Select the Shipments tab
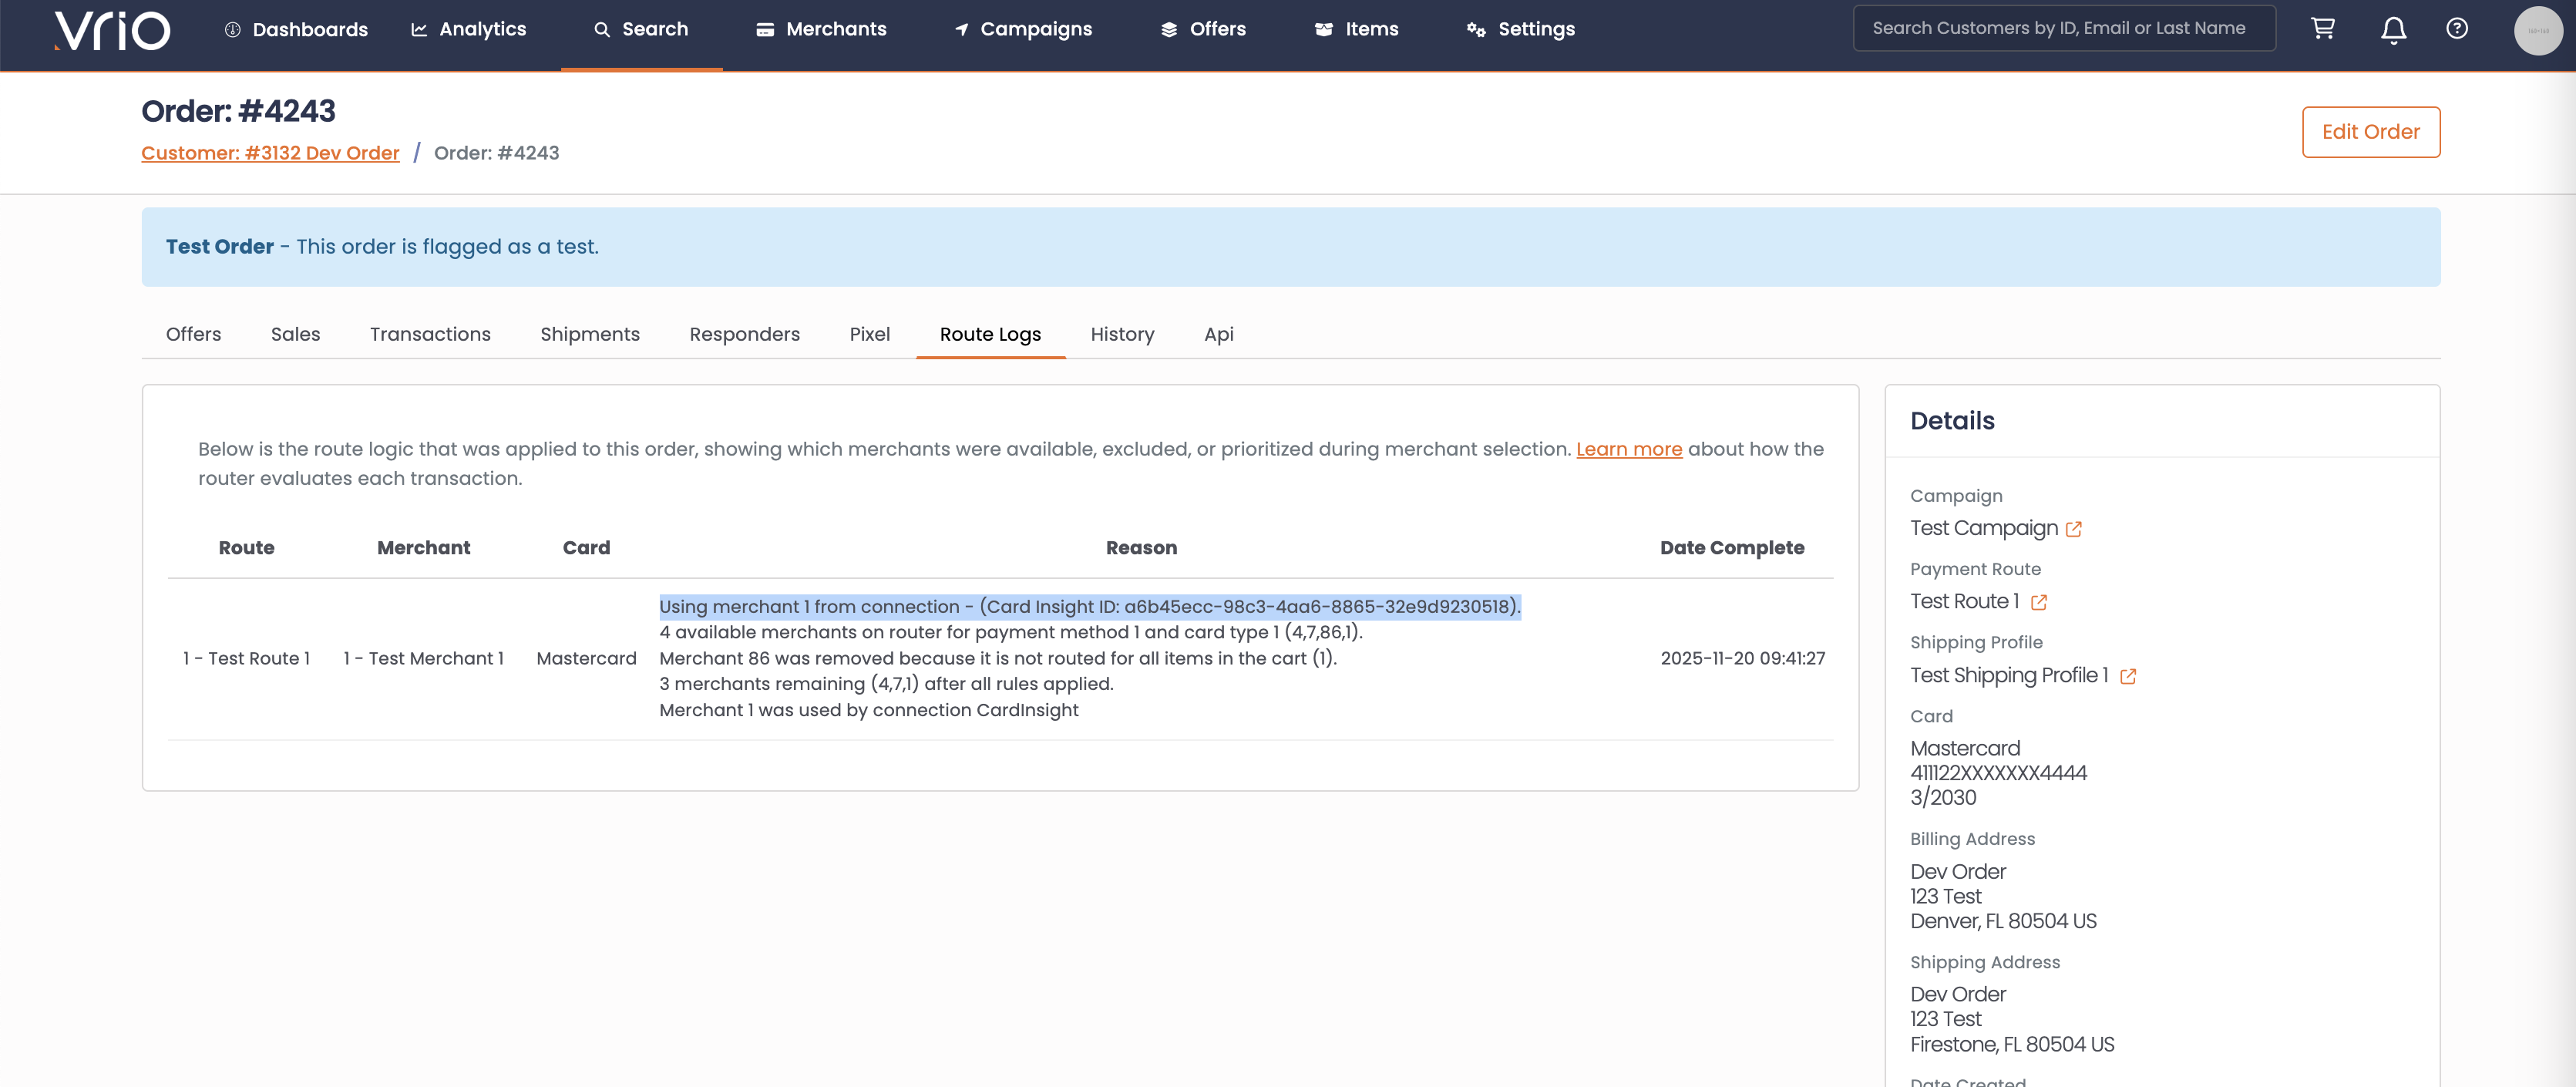Viewport: 2576px width, 1087px height. pos(590,334)
